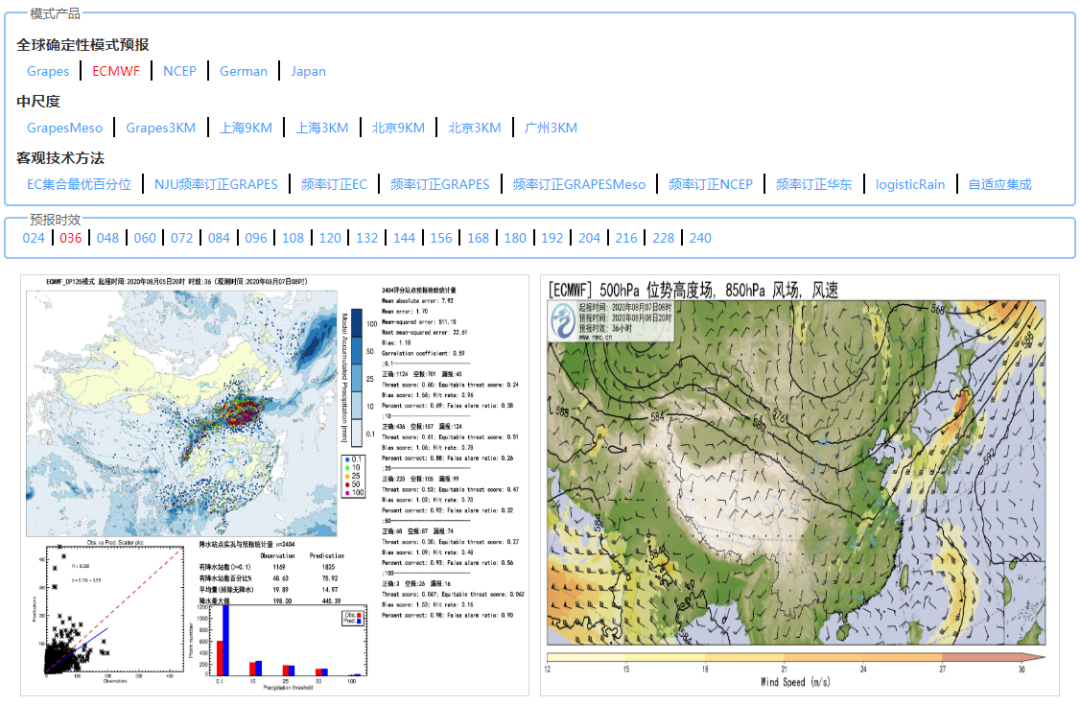Open EC集合最优百分位 method
1080x705 pixels.
(79, 184)
